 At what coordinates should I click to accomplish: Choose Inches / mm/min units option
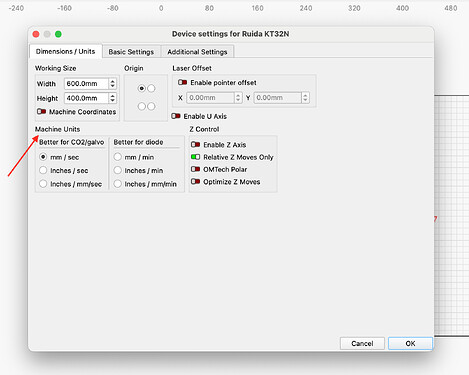(117, 184)
